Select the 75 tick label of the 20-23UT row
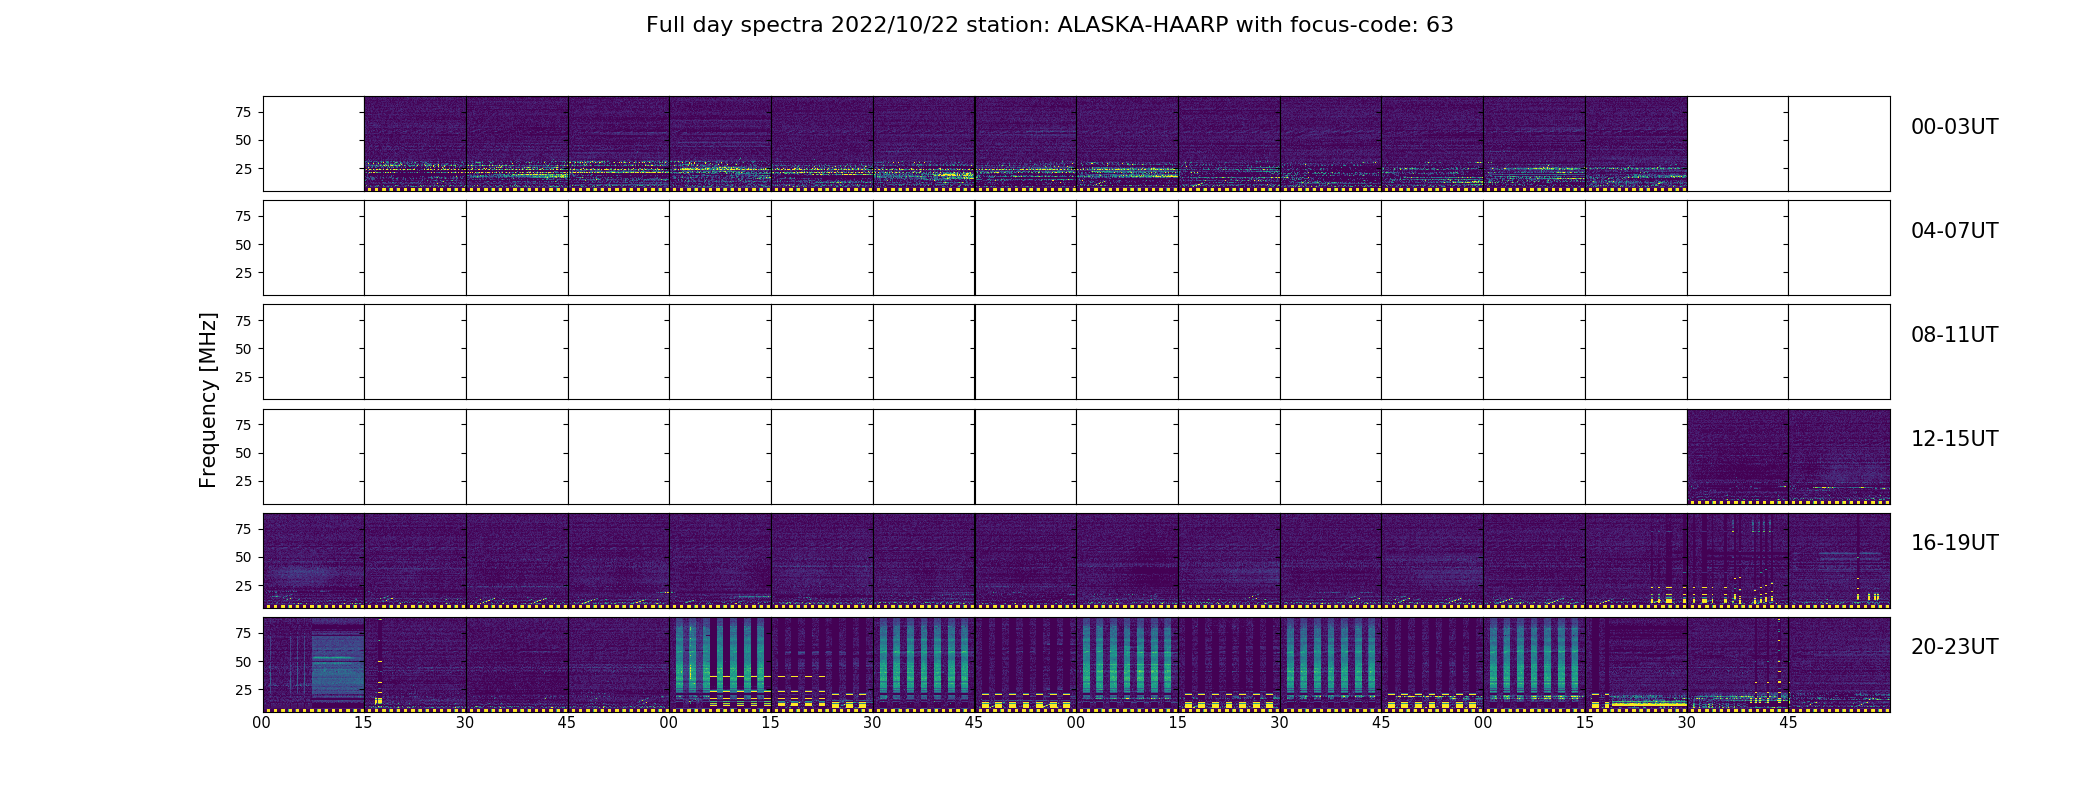This screenshot has width=2100, height=800. (x=243, y=633)
